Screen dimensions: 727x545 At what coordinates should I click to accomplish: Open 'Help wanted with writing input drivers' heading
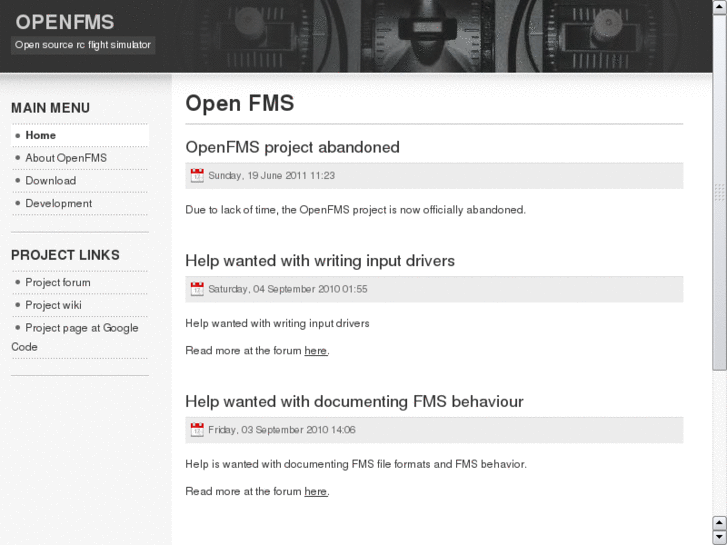[x=320, y=261]
